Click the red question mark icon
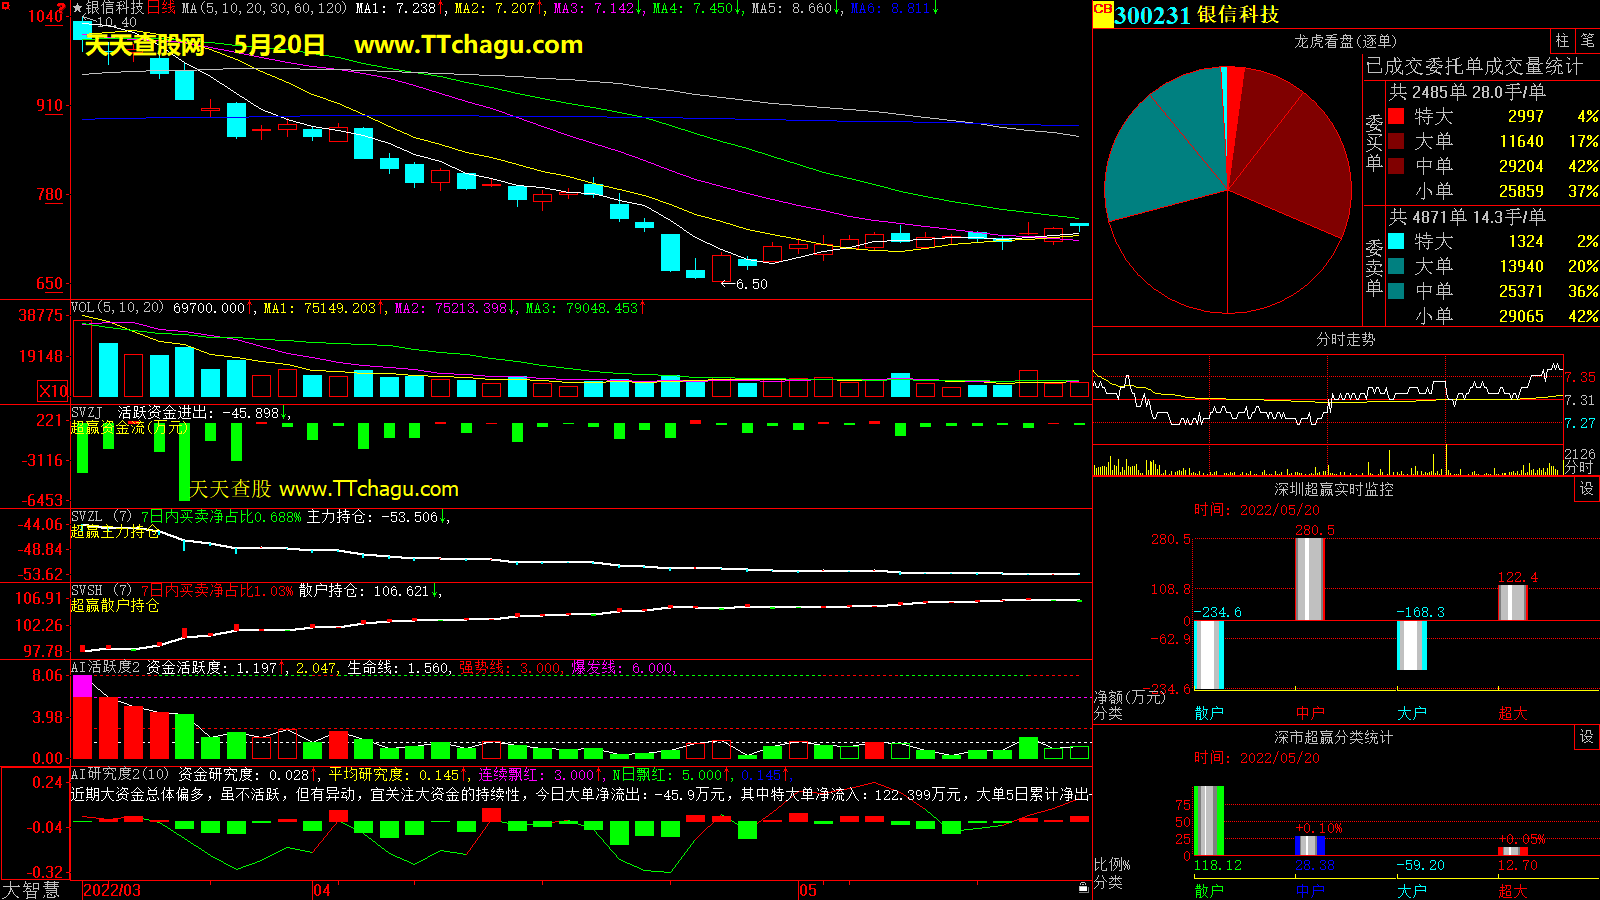The width and height of the screenshot is (1600, 900). tap(61, 8)
